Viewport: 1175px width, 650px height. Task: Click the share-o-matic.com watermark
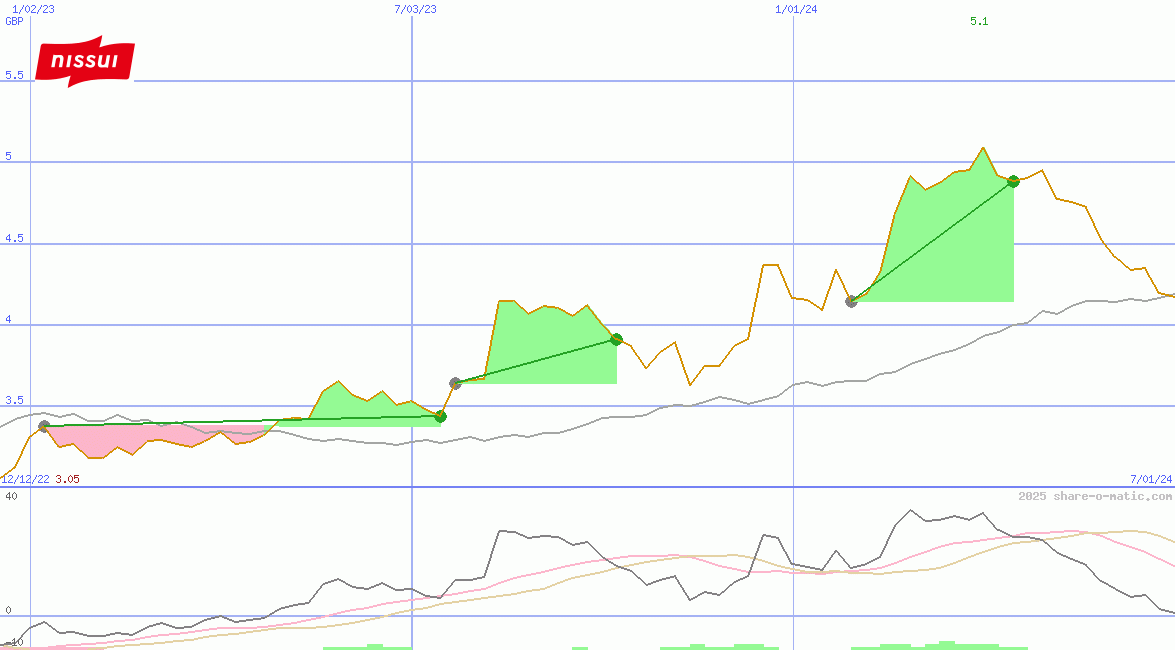[1095, 496]
